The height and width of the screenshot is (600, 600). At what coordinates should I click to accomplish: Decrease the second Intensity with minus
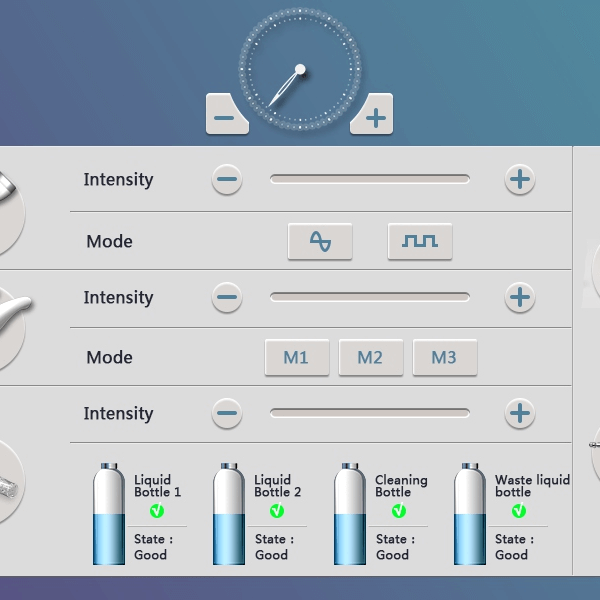click(x=227, y=297)
